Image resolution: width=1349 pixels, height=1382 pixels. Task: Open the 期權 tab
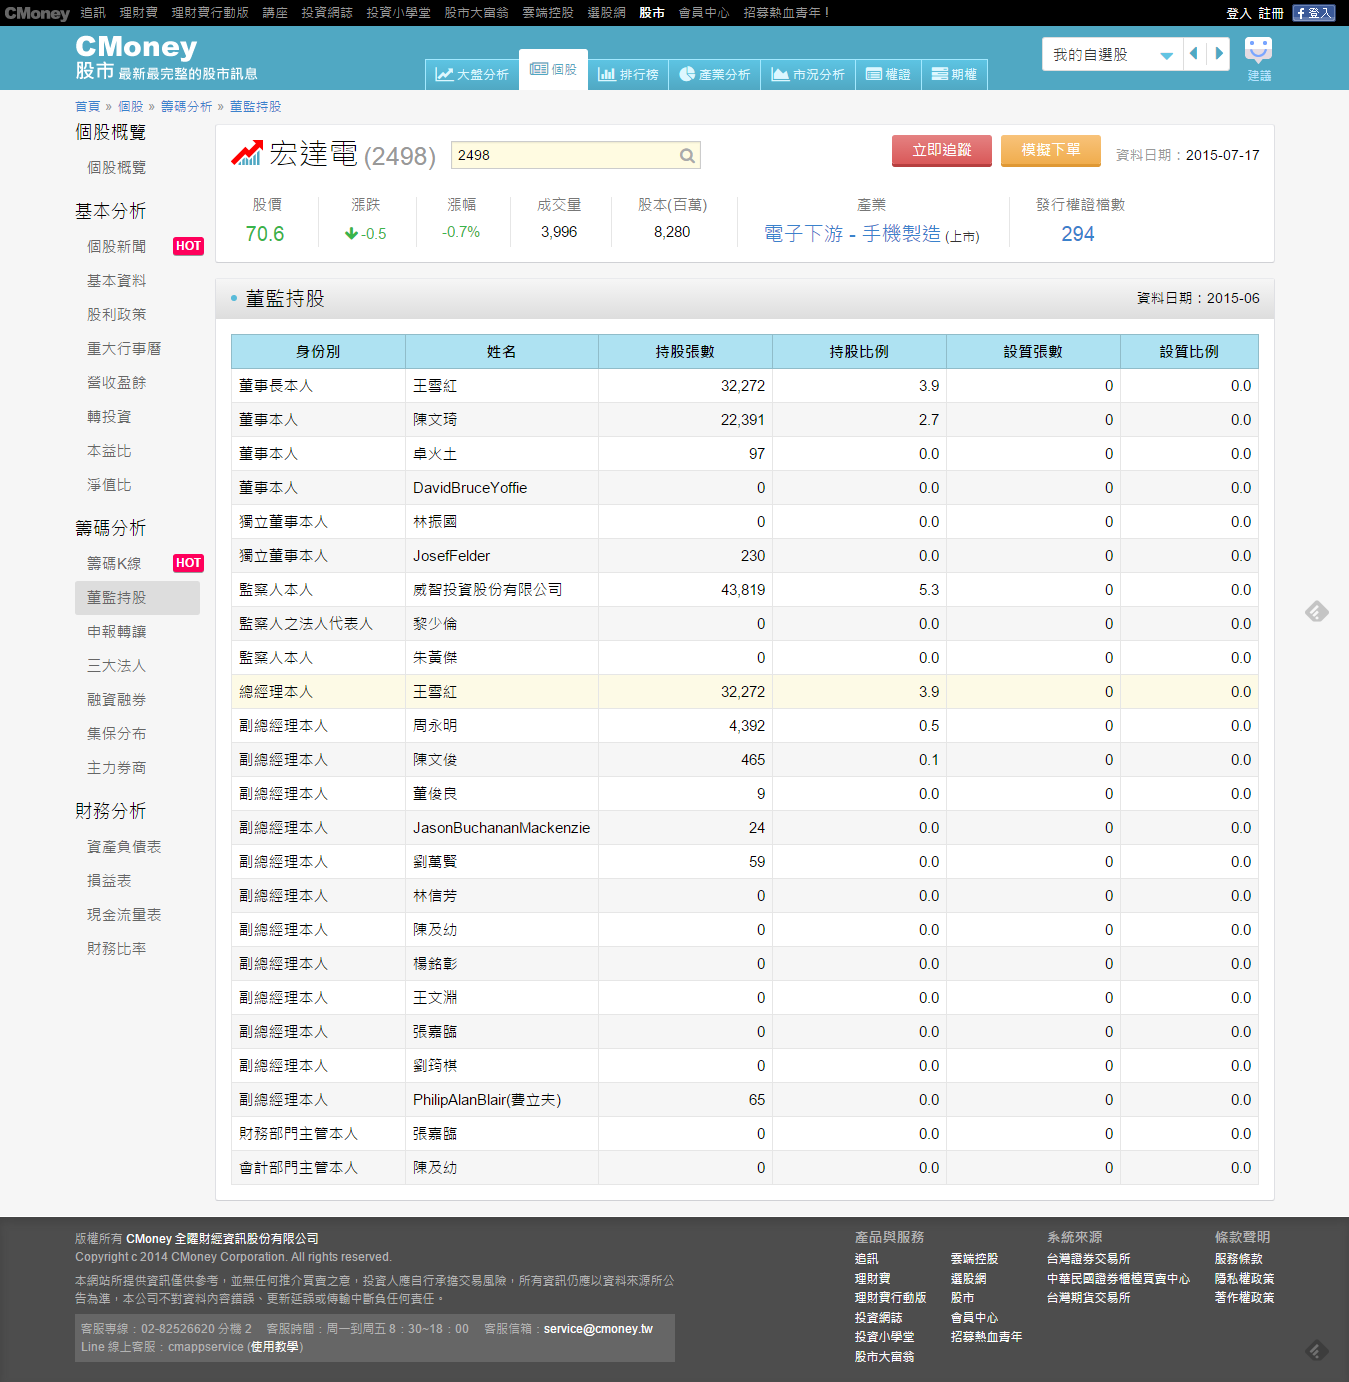954,74
